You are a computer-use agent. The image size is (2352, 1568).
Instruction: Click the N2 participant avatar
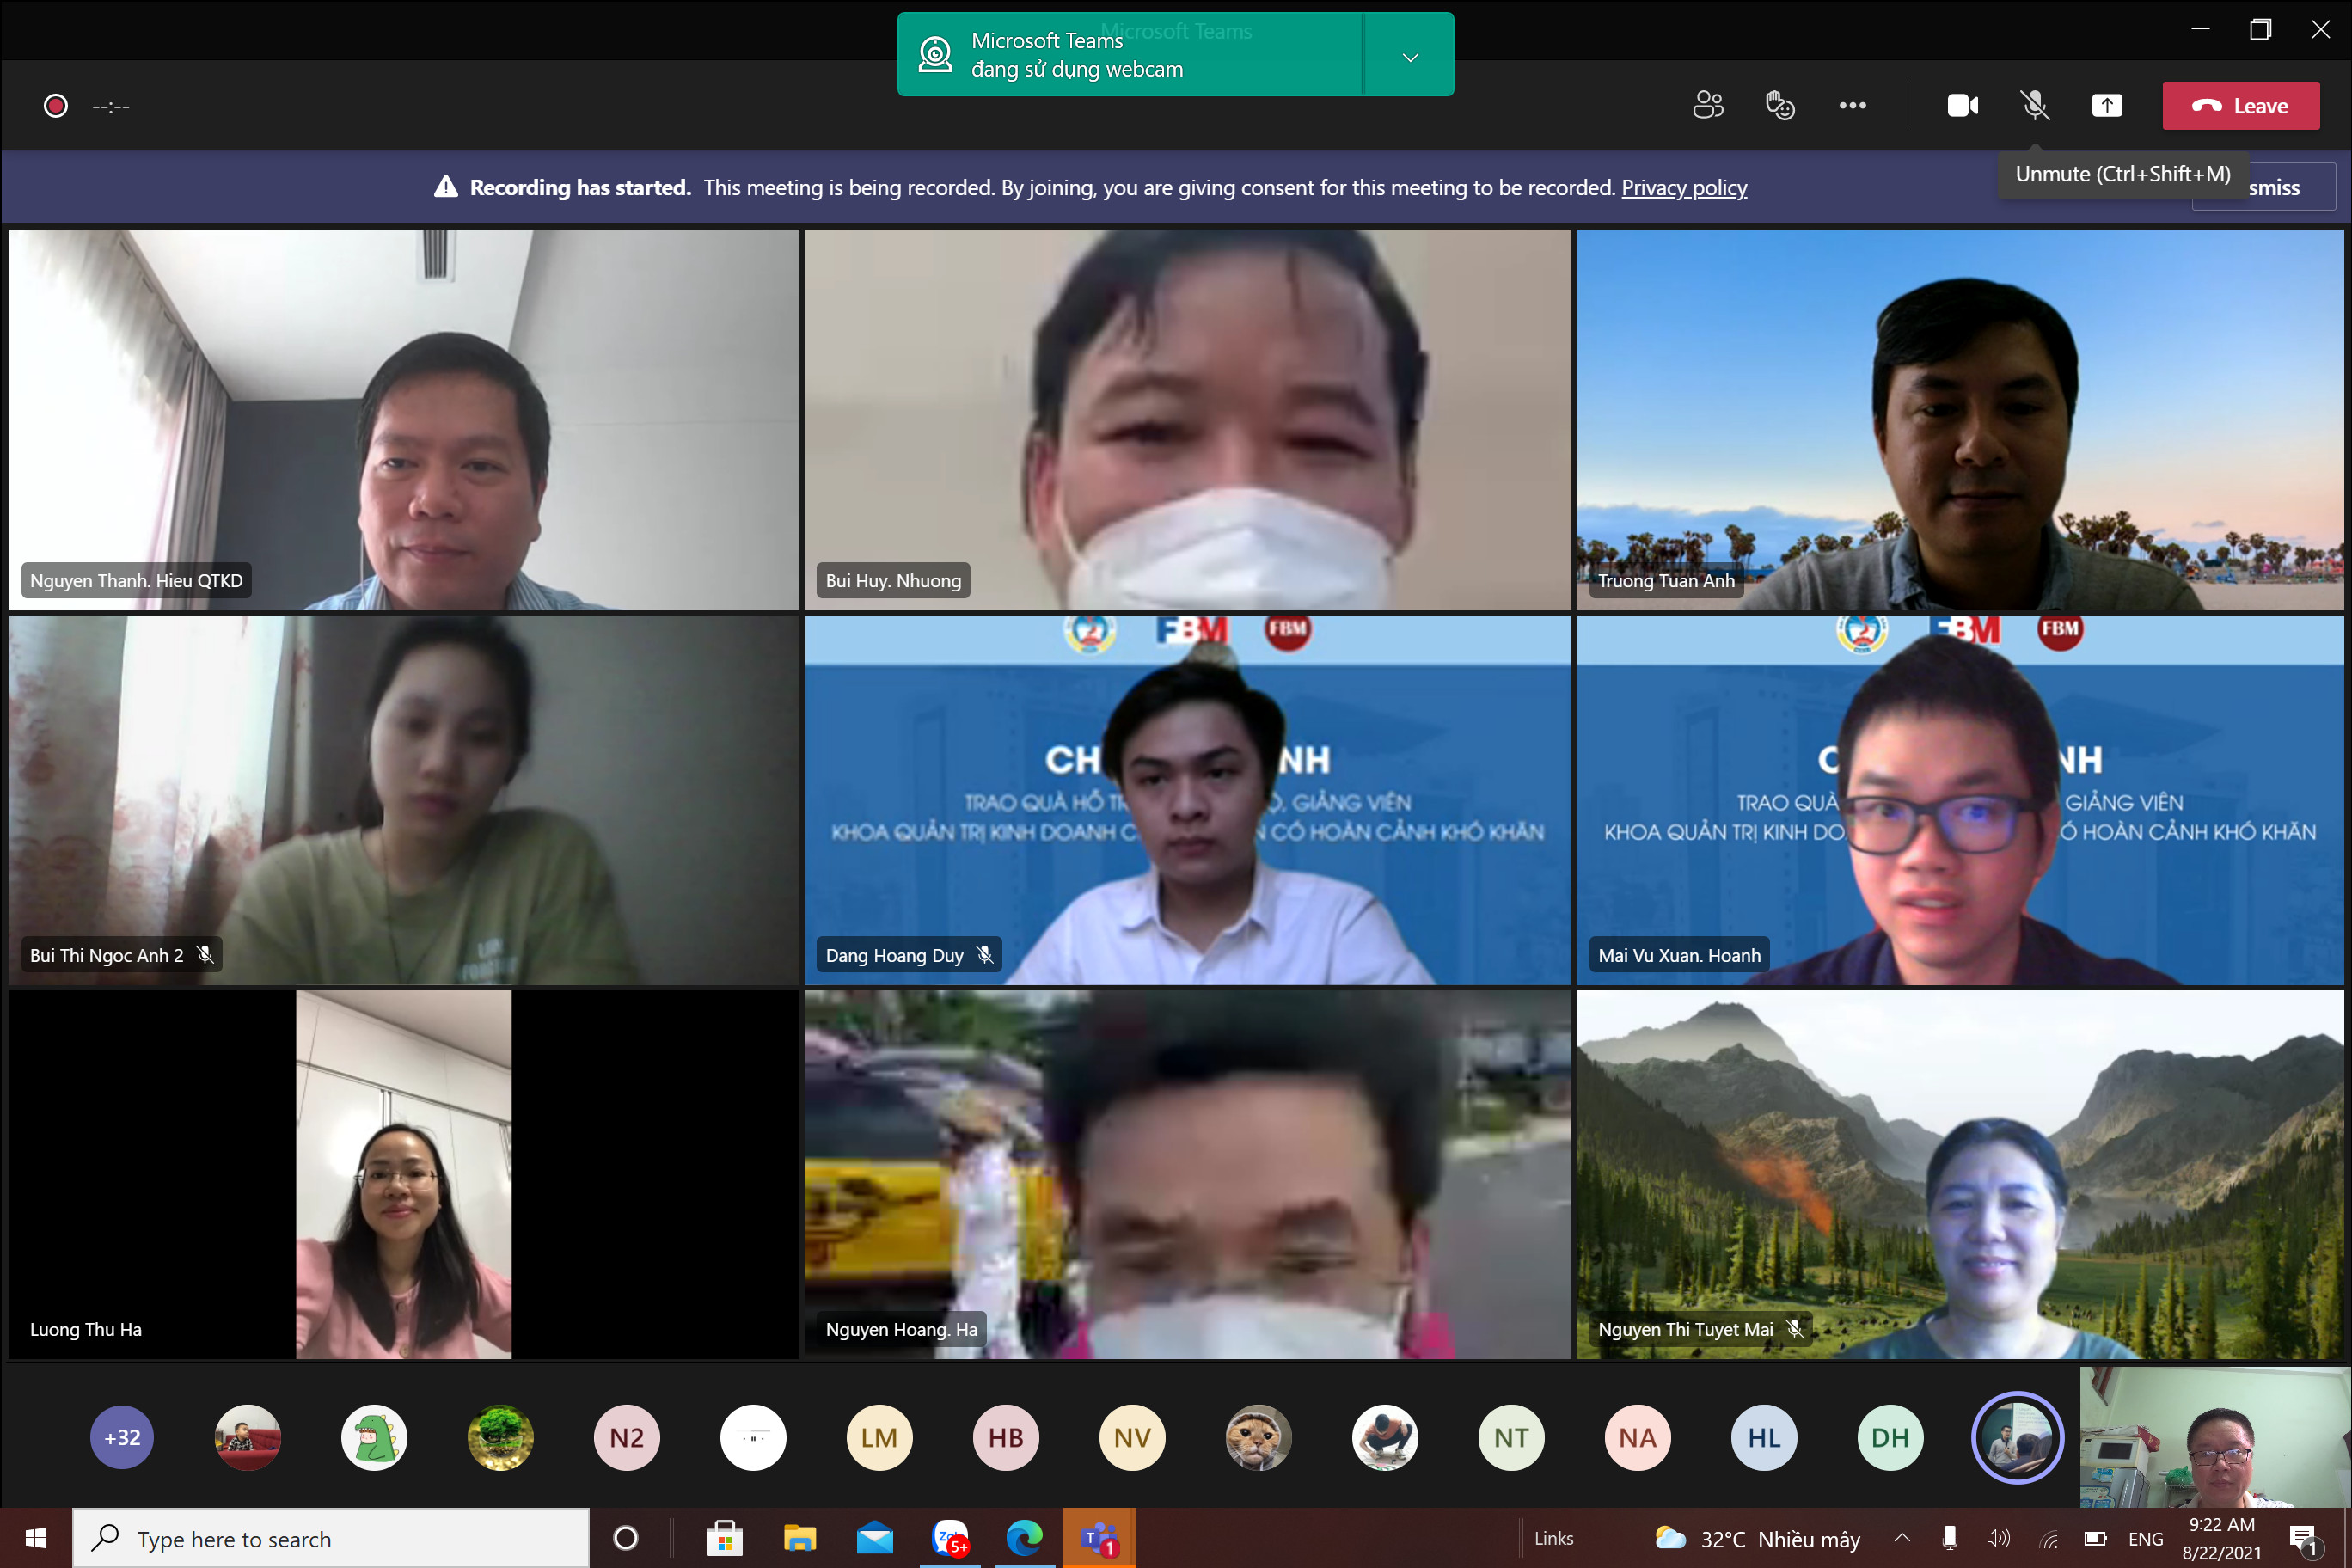(627, 1437)
